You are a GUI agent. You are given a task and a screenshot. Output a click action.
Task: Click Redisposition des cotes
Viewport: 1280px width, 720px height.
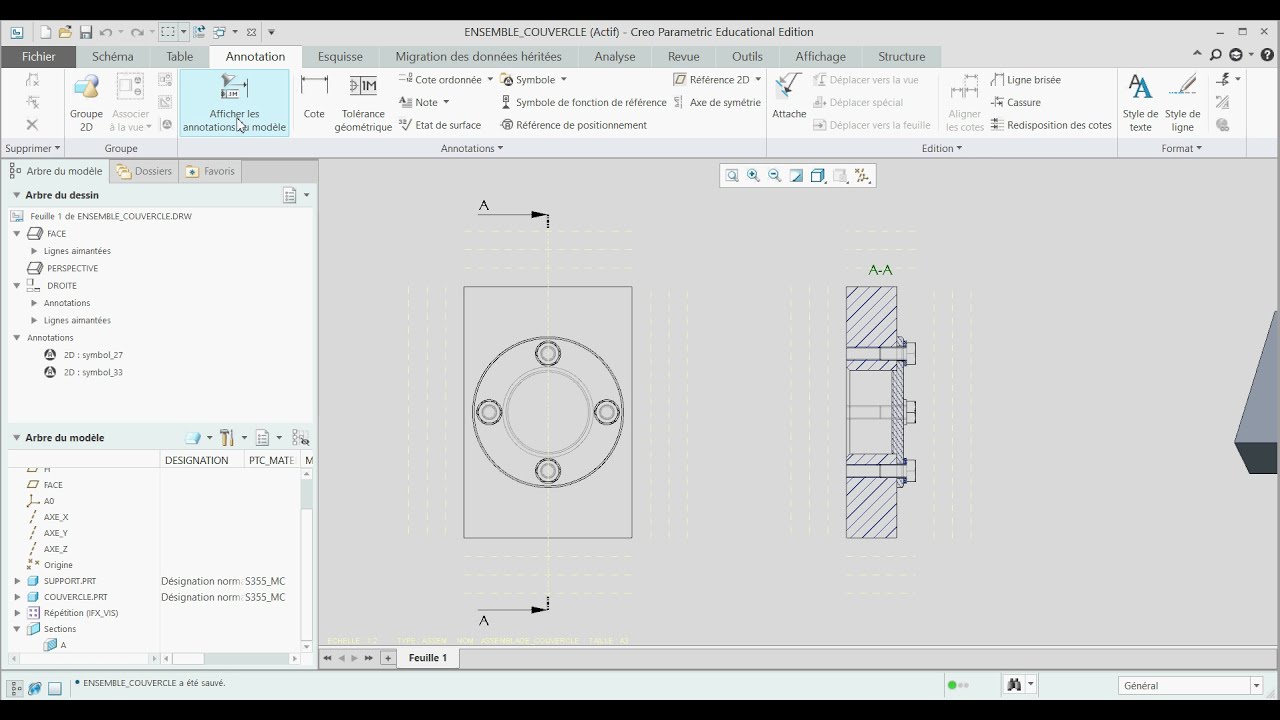pyautogui.click(x=1051, y=125)
